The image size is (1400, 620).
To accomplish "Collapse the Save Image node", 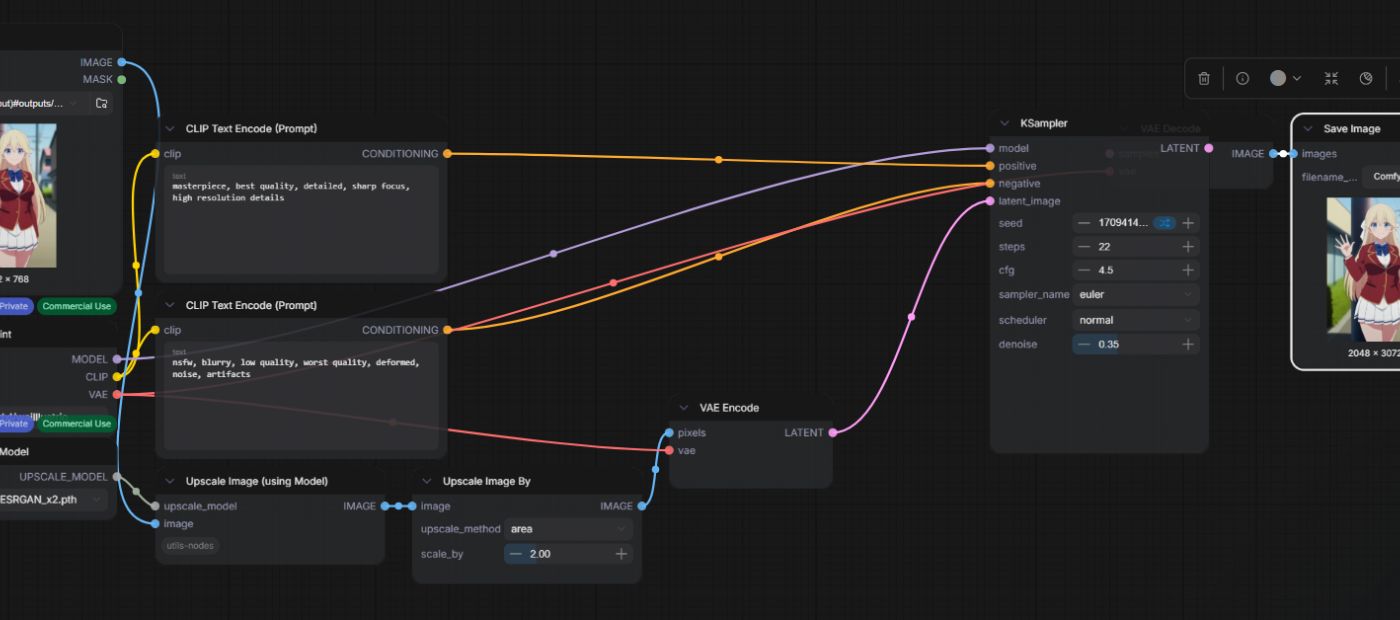I will (1308, 129).
